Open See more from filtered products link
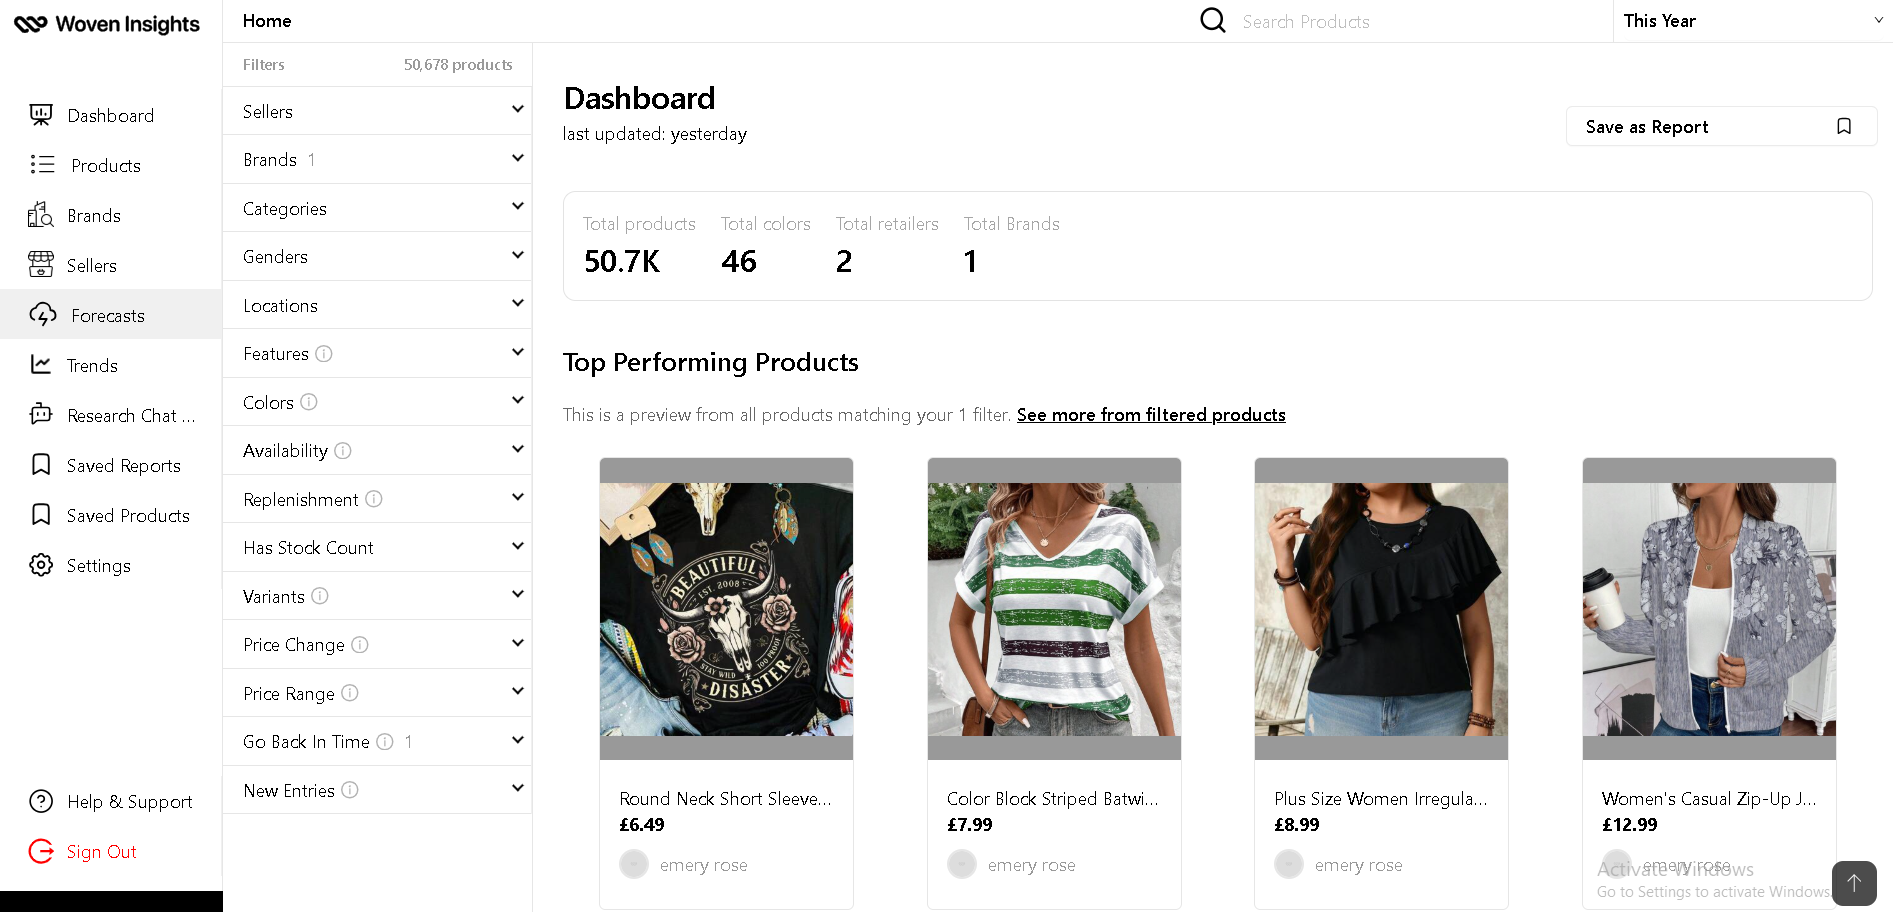Viewport: 1893px width, 912px height. [x=1150, y=415]
